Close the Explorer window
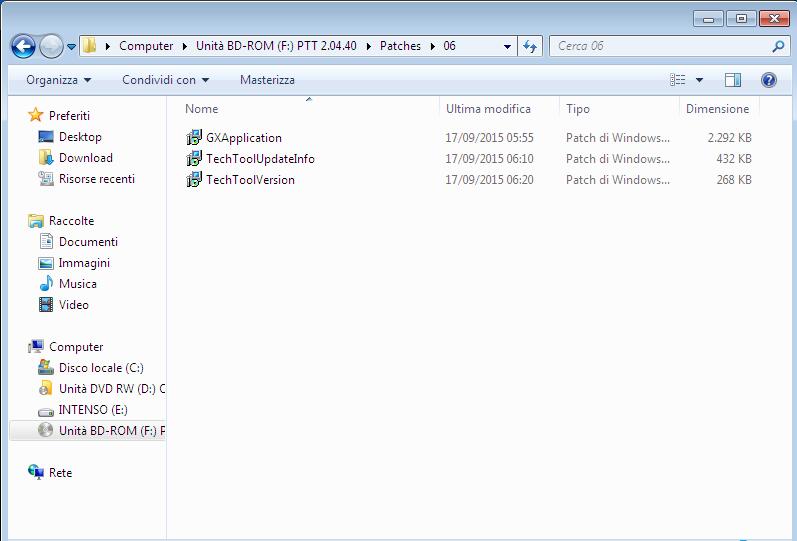The image size is (797, 541). point(774,19)
